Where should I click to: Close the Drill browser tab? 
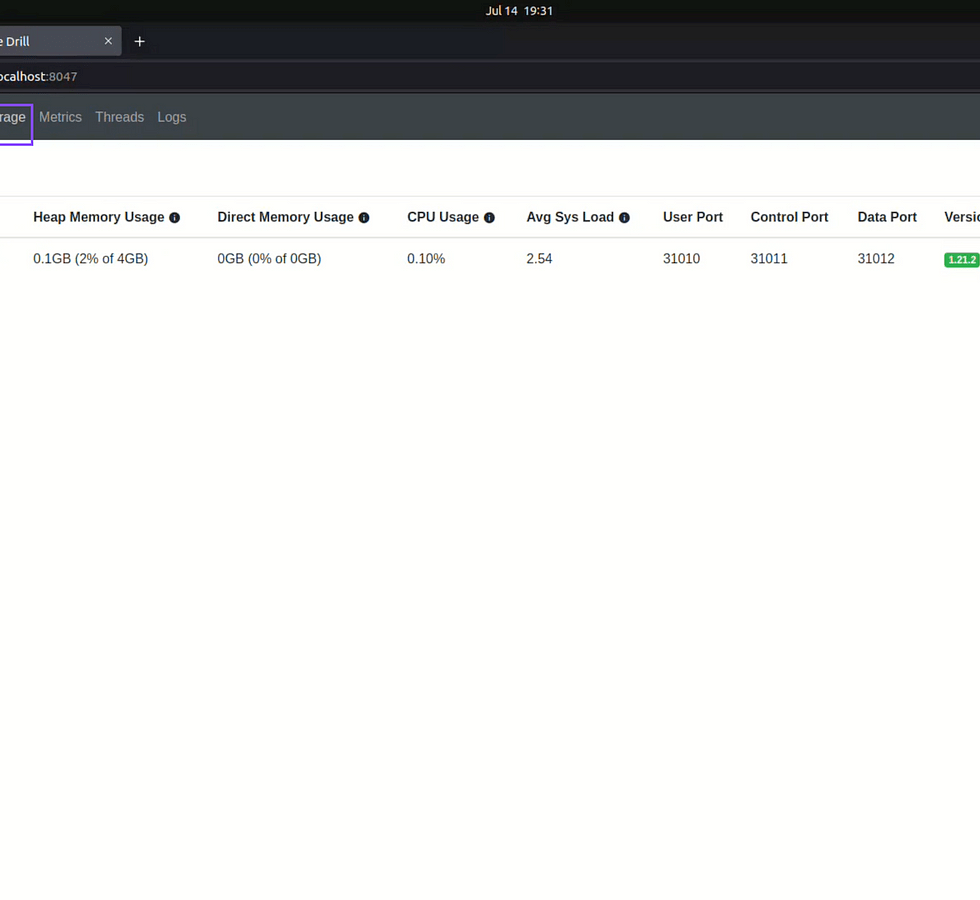click(x=108, y=41)
